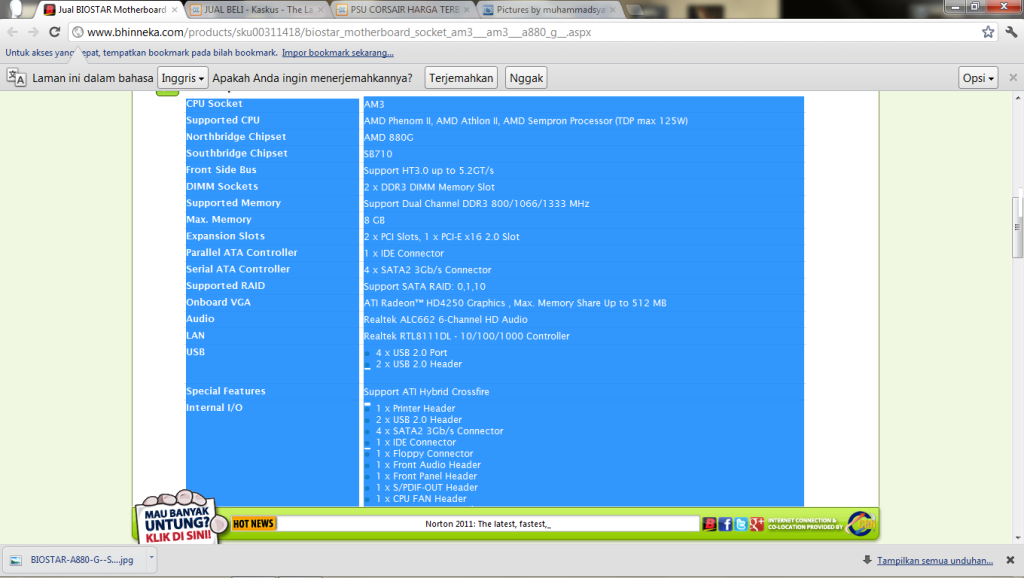This screenshot has width=1024, height=578.
Task: Close the Pictures by muhammadsya tab
Action: (613, 10)
